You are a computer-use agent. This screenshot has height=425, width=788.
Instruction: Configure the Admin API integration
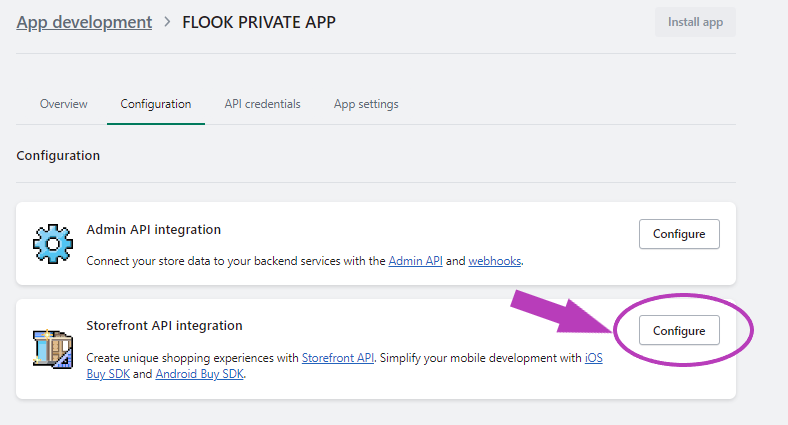tap(679, 234)
